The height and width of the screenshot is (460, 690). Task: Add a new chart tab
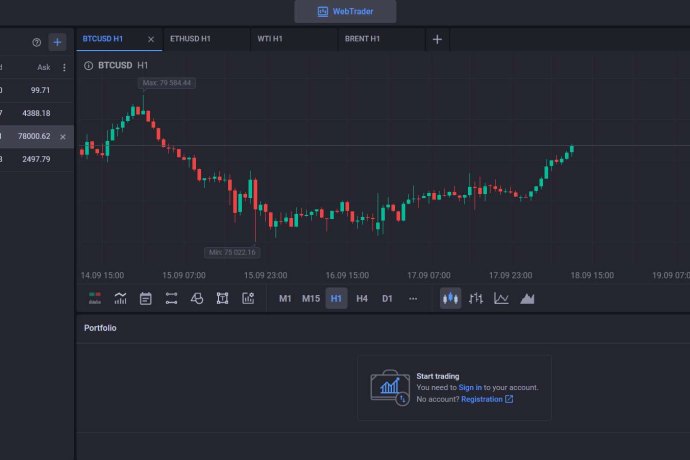click(x=437, y=40)
